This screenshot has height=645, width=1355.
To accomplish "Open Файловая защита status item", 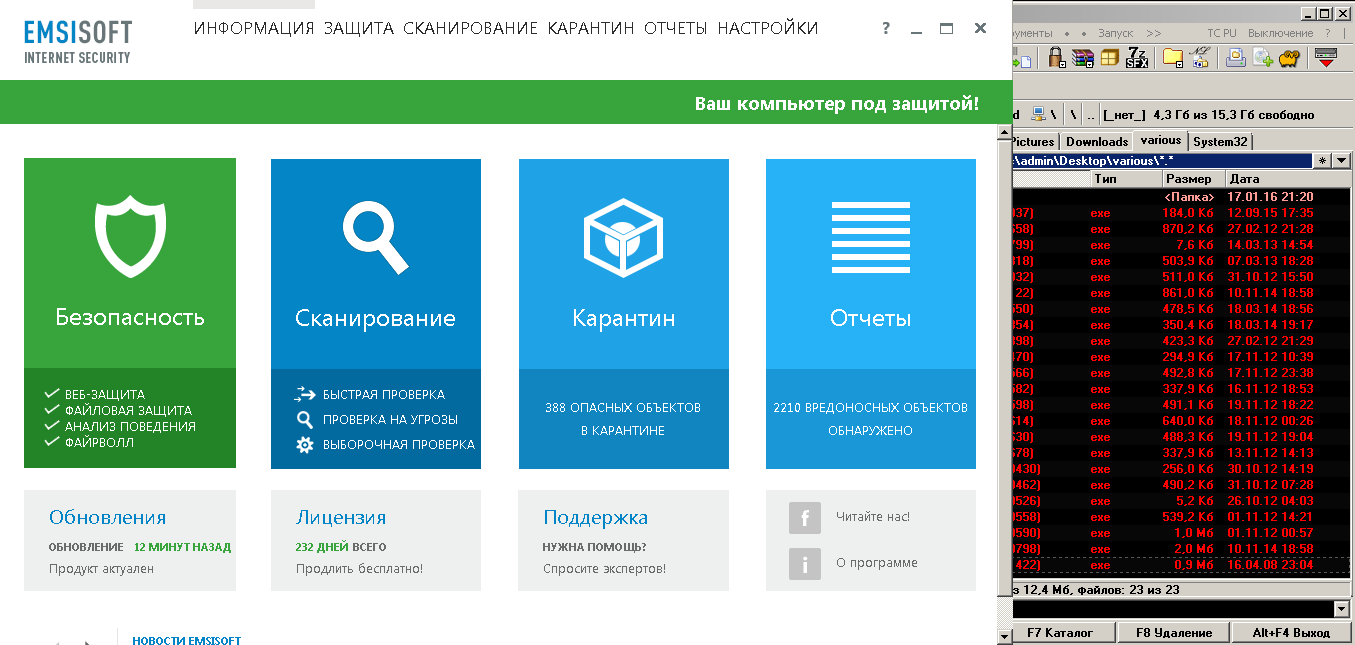I will (118, 410).
